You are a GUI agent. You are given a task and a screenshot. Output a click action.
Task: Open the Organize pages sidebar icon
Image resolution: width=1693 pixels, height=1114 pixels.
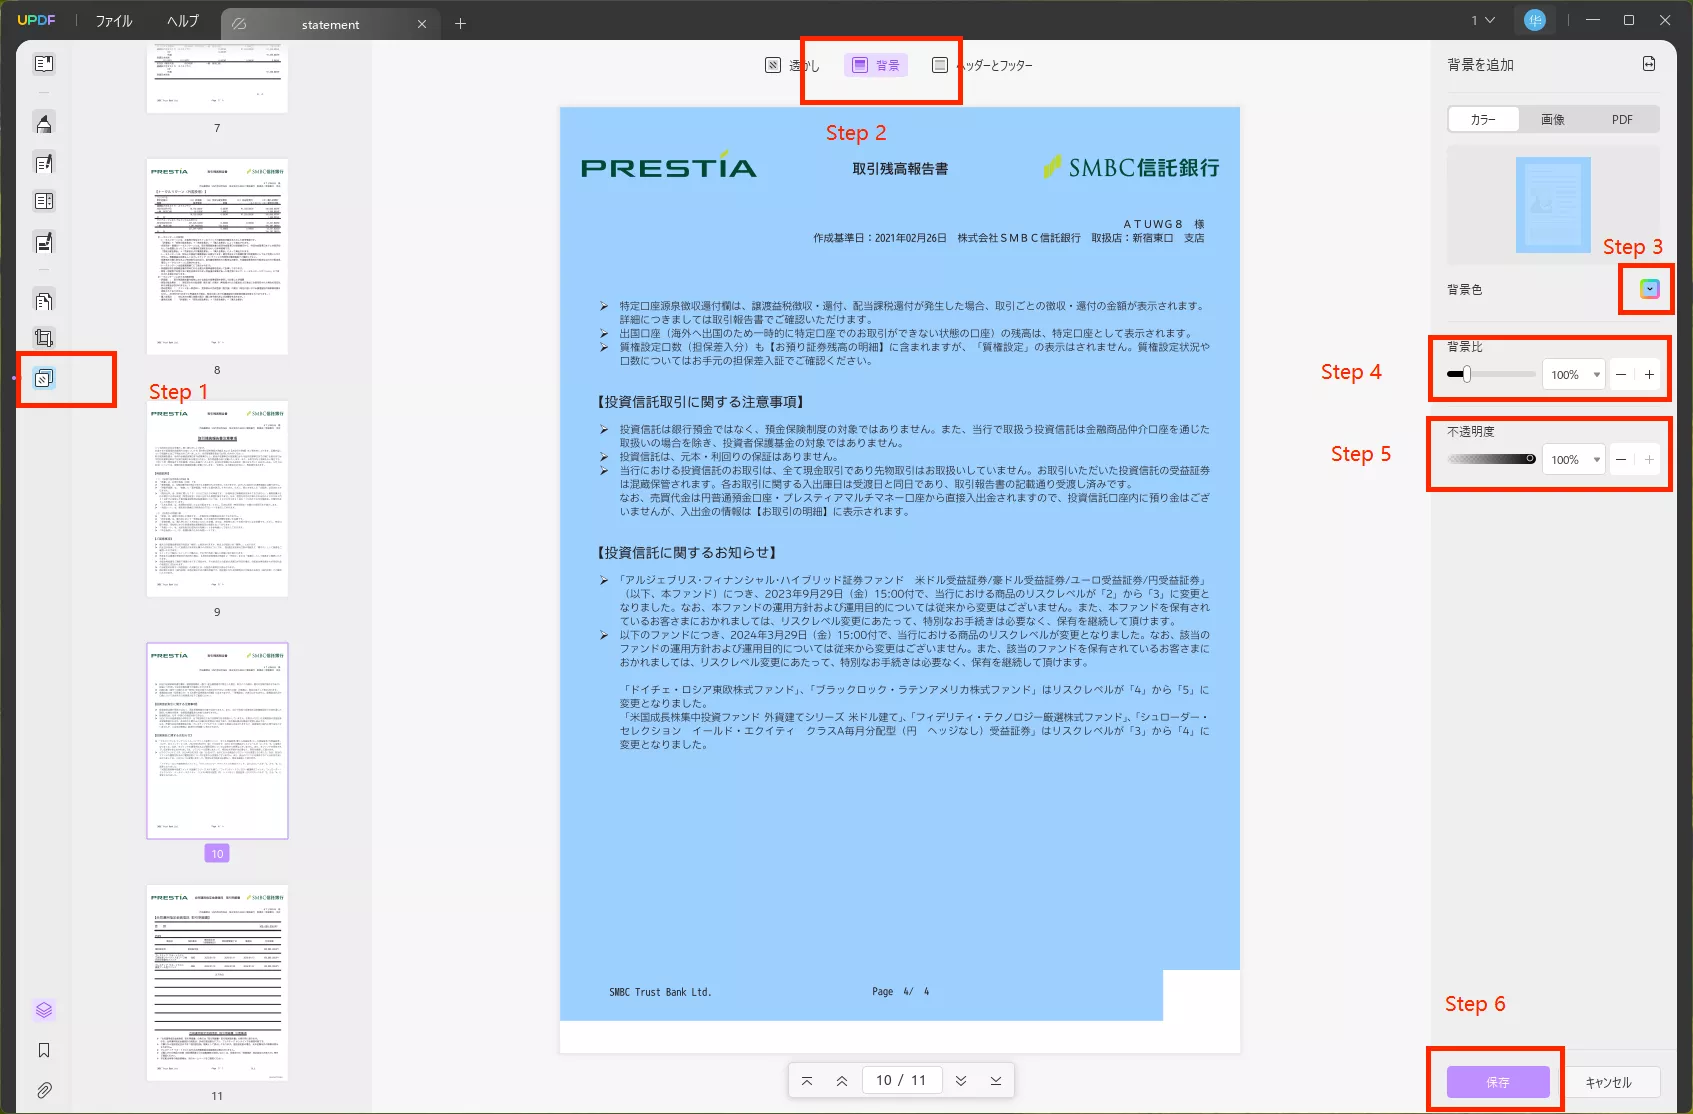point(44,301)
